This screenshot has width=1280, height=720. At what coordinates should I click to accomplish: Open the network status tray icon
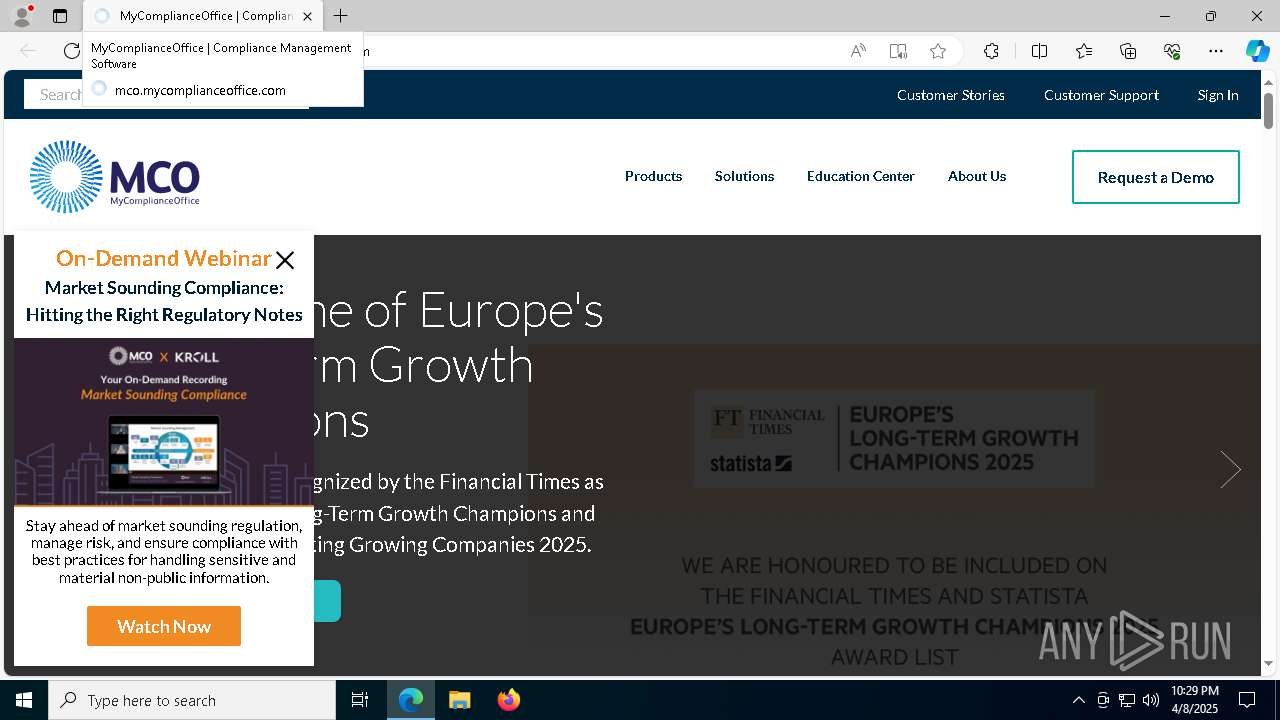(1127, 700)
